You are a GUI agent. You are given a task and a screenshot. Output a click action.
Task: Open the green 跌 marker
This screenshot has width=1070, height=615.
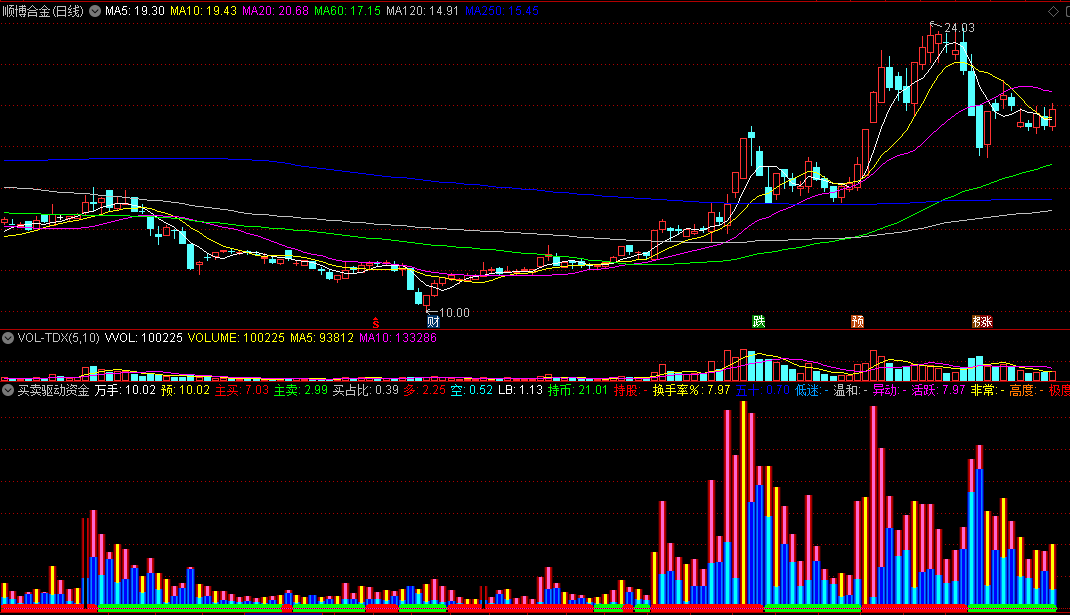[758, 321]
